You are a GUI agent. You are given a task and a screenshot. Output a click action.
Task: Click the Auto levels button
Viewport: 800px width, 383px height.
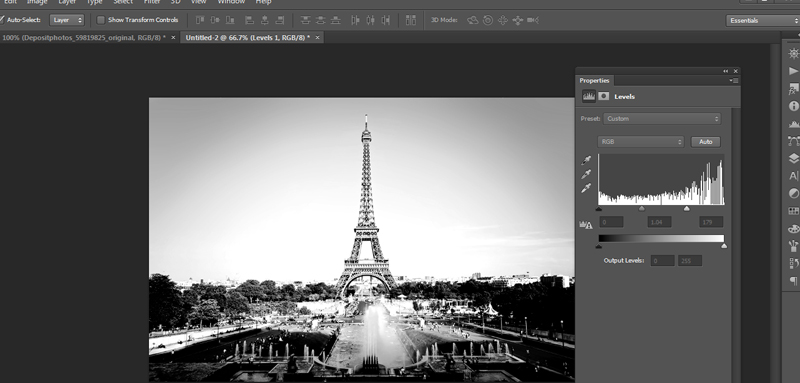pyautogui.click(x=706, y=142)
